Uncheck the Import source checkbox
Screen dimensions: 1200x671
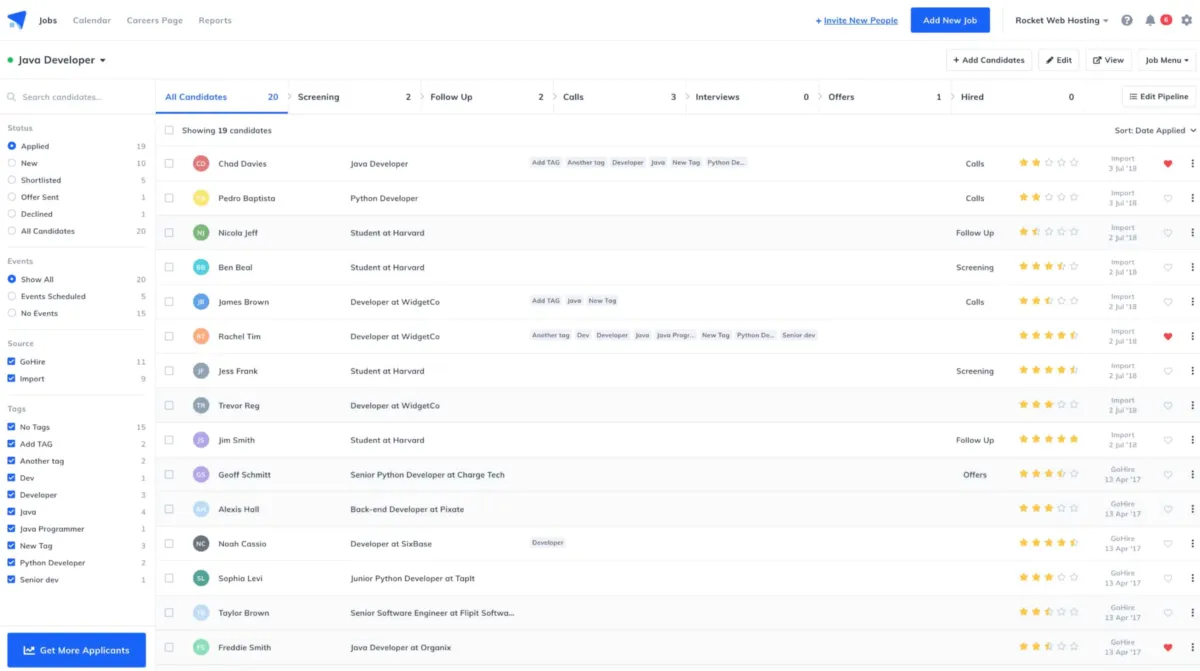[10, 378]
